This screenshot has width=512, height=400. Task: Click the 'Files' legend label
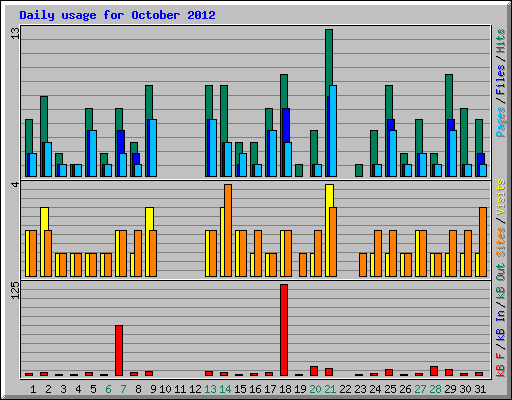tap(501, 80)
